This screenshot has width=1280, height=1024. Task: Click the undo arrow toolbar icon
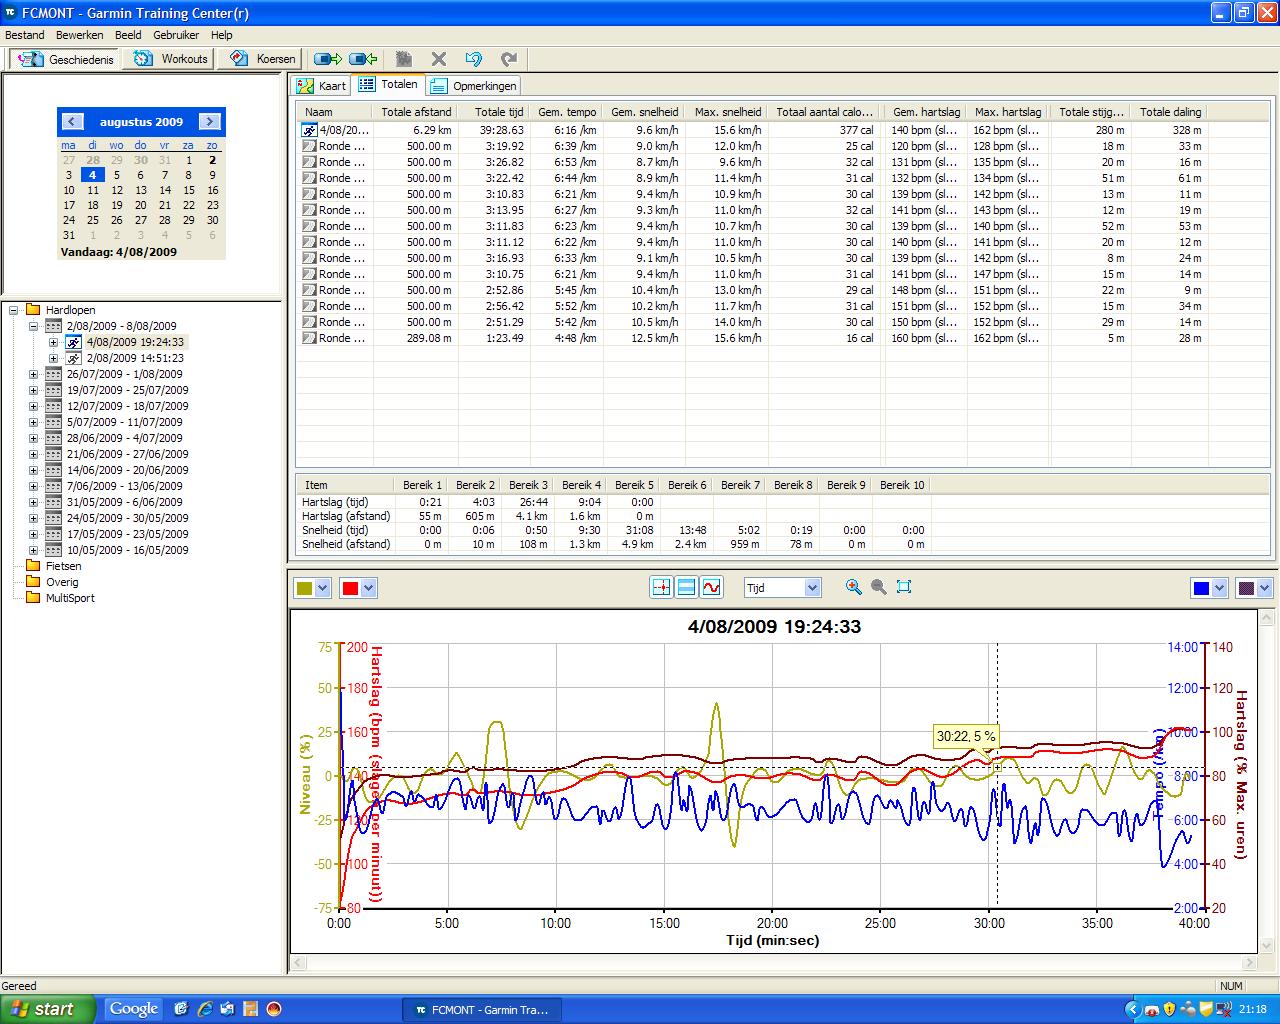[x=474, y=59]
